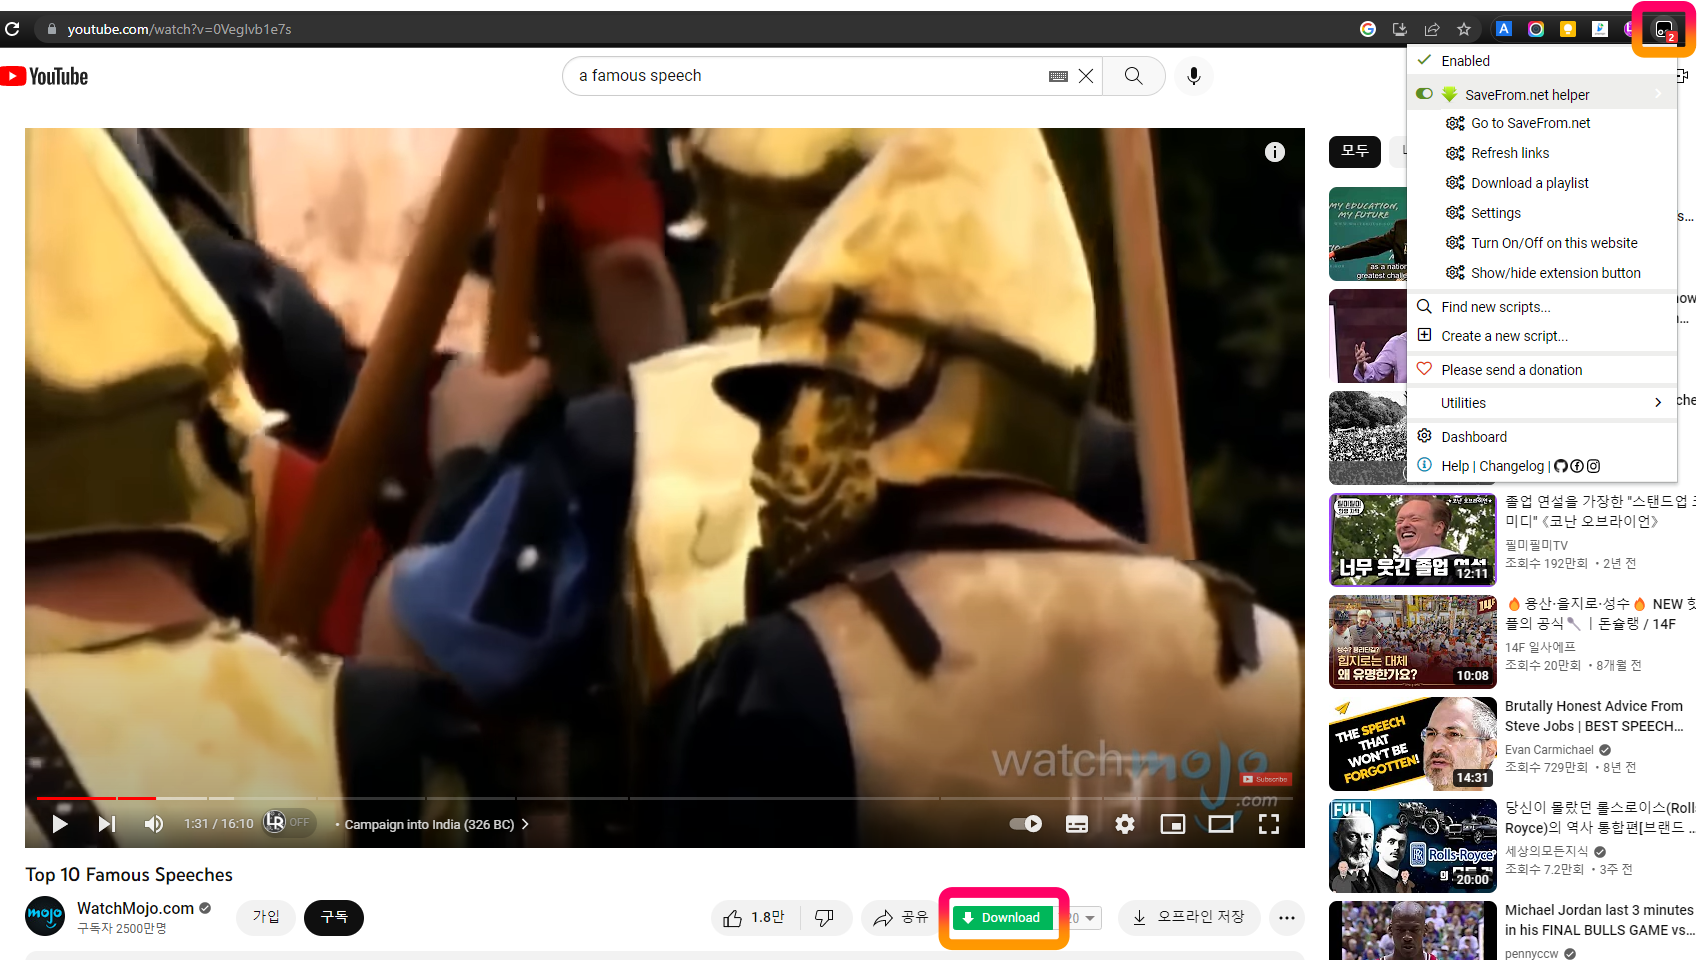The height and width of the screenshot is (960, 1697).
Task: Switch to theater mode
Action: pyautogui.click(x=1221, y=824)
